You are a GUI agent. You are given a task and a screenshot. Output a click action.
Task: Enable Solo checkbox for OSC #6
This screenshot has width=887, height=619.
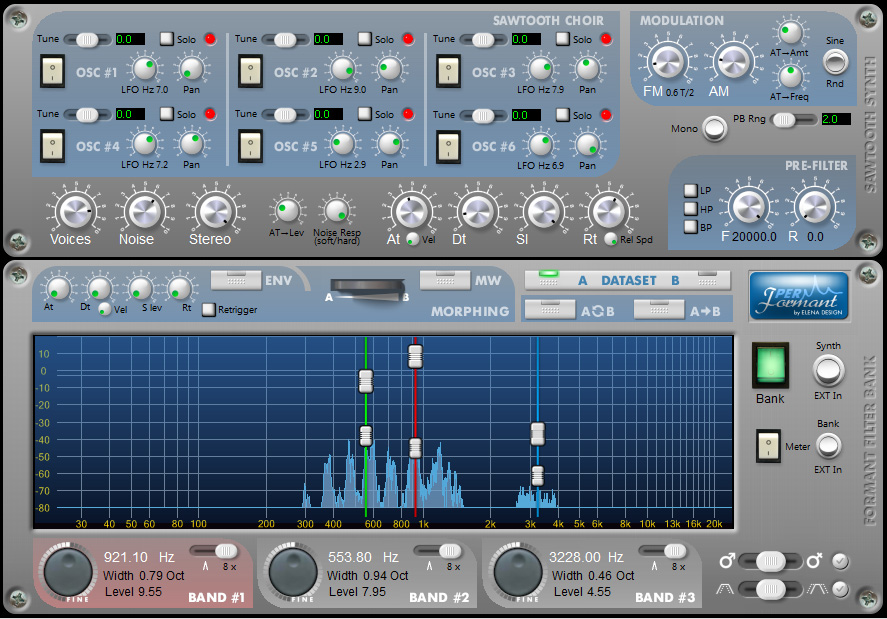562,115
